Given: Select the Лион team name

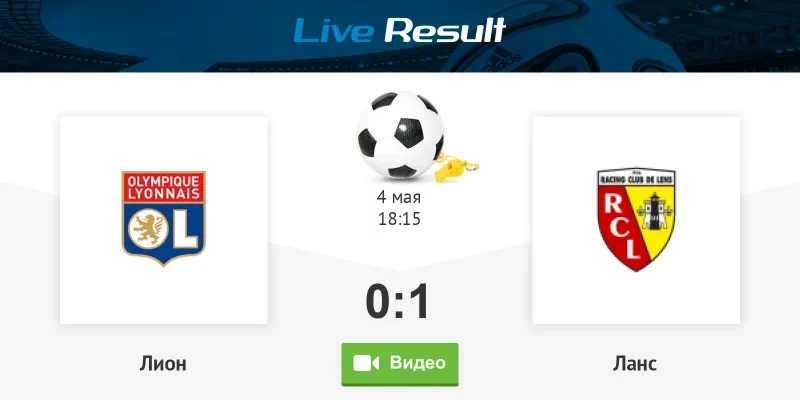Looking at the screenshot, I should [x=163, y=364].
